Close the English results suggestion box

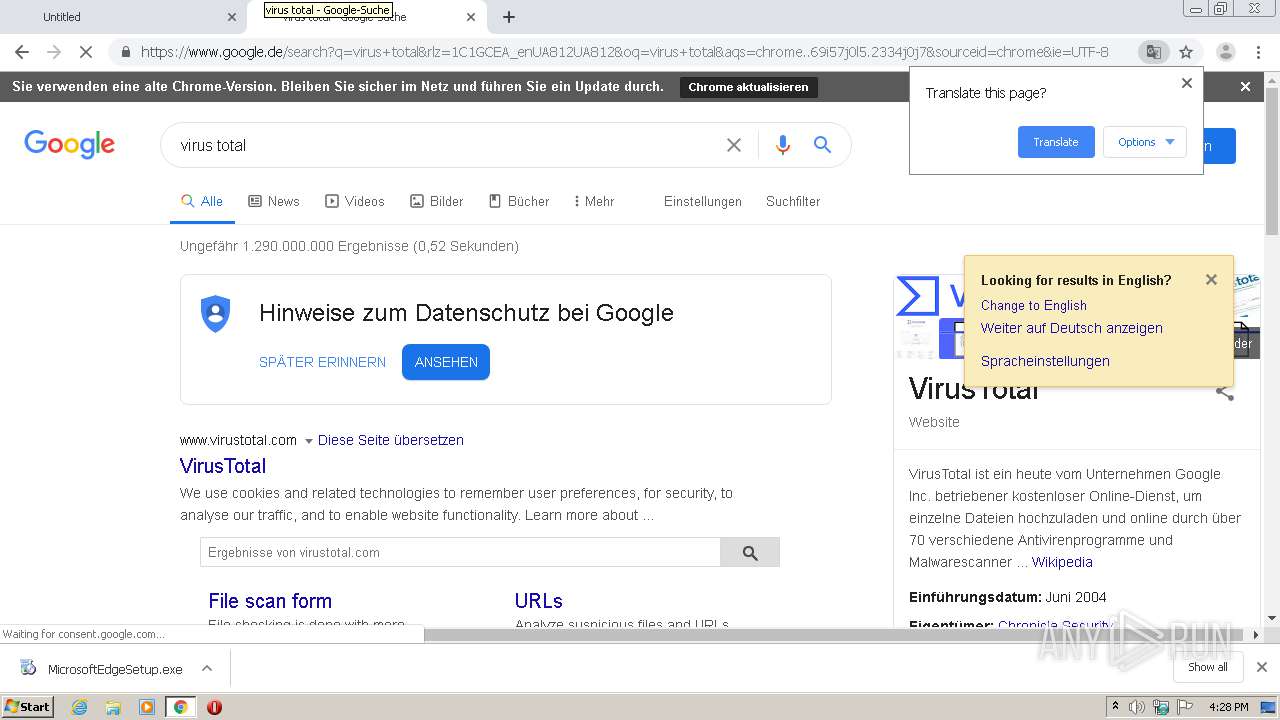[x=1211, y=280]
